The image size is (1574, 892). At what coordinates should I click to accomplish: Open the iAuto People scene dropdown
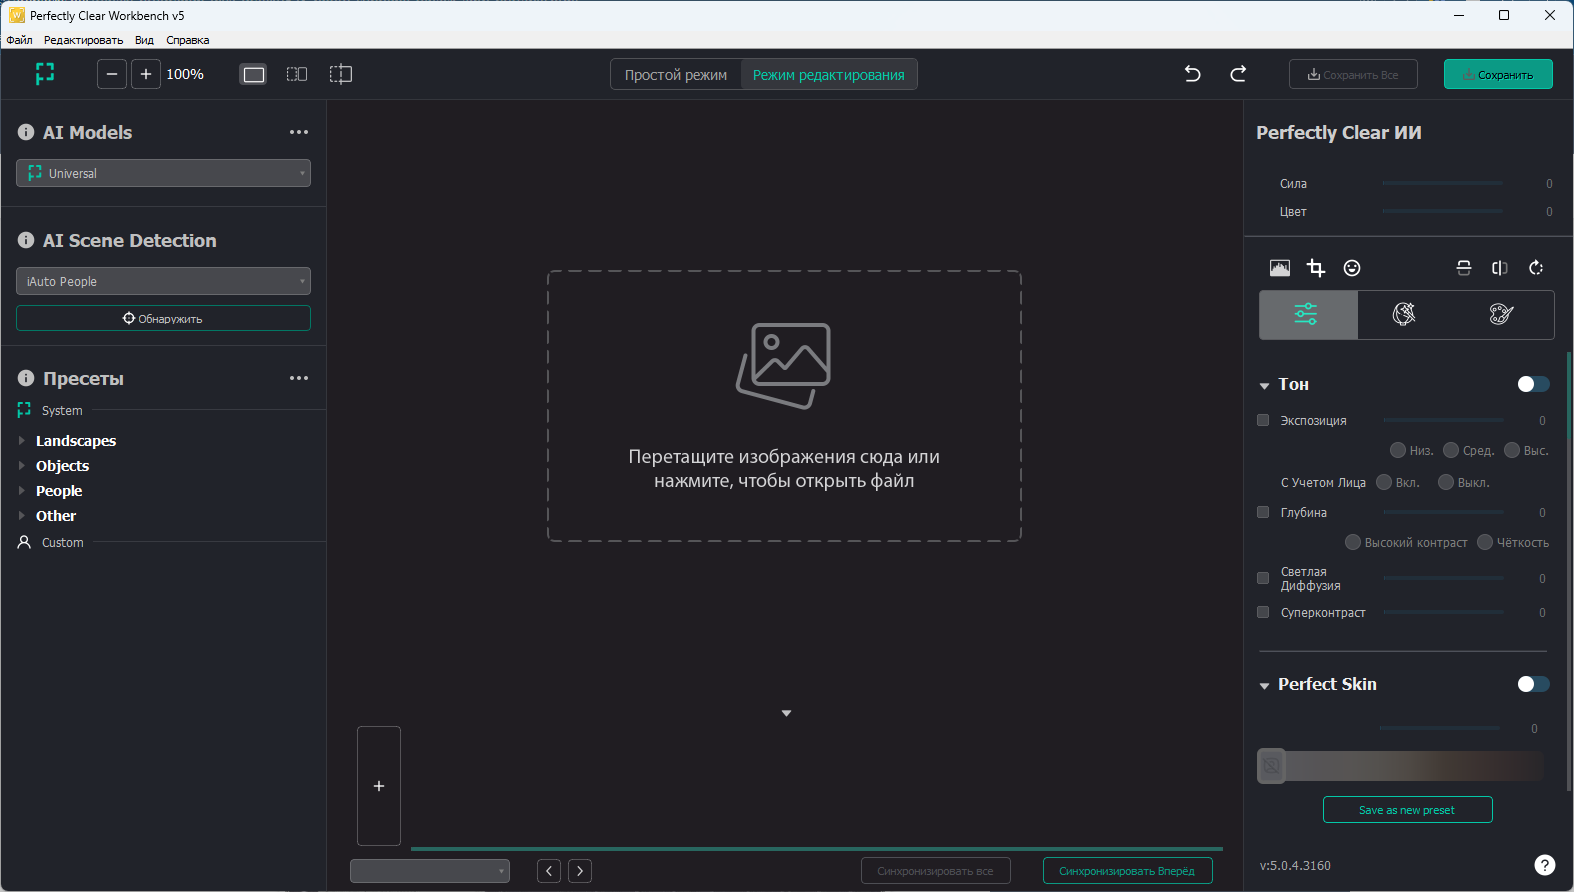163,281
